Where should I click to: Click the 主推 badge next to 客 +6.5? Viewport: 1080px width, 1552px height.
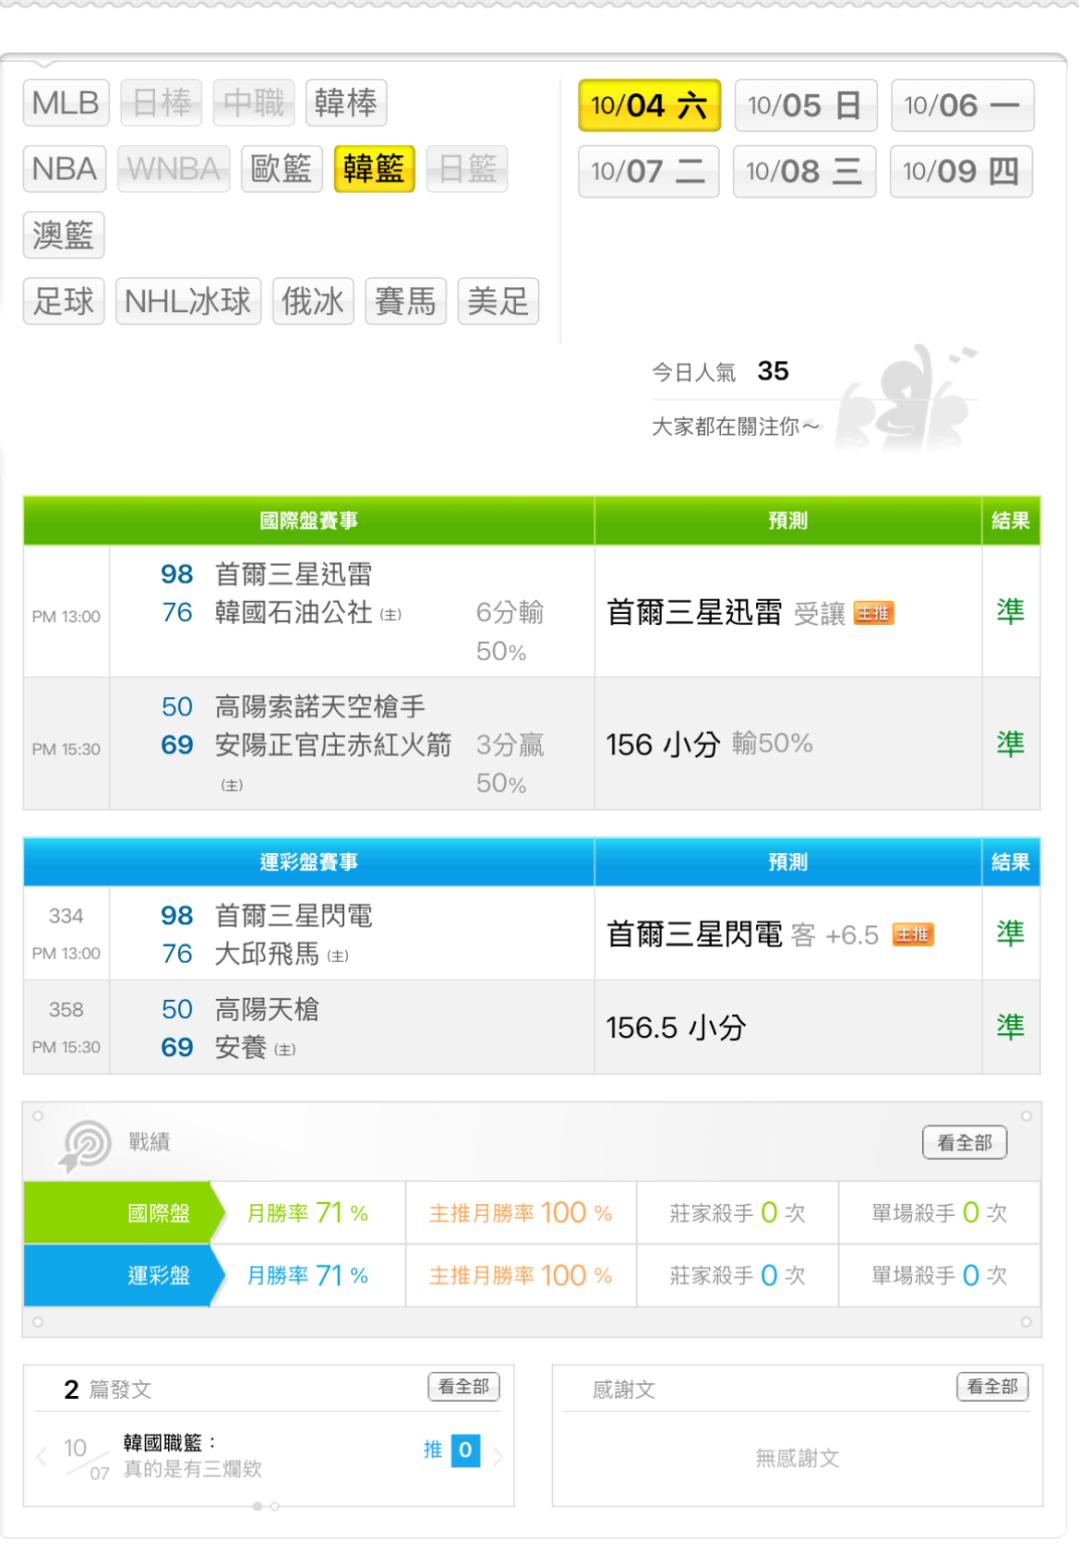[x=912, y=935]
